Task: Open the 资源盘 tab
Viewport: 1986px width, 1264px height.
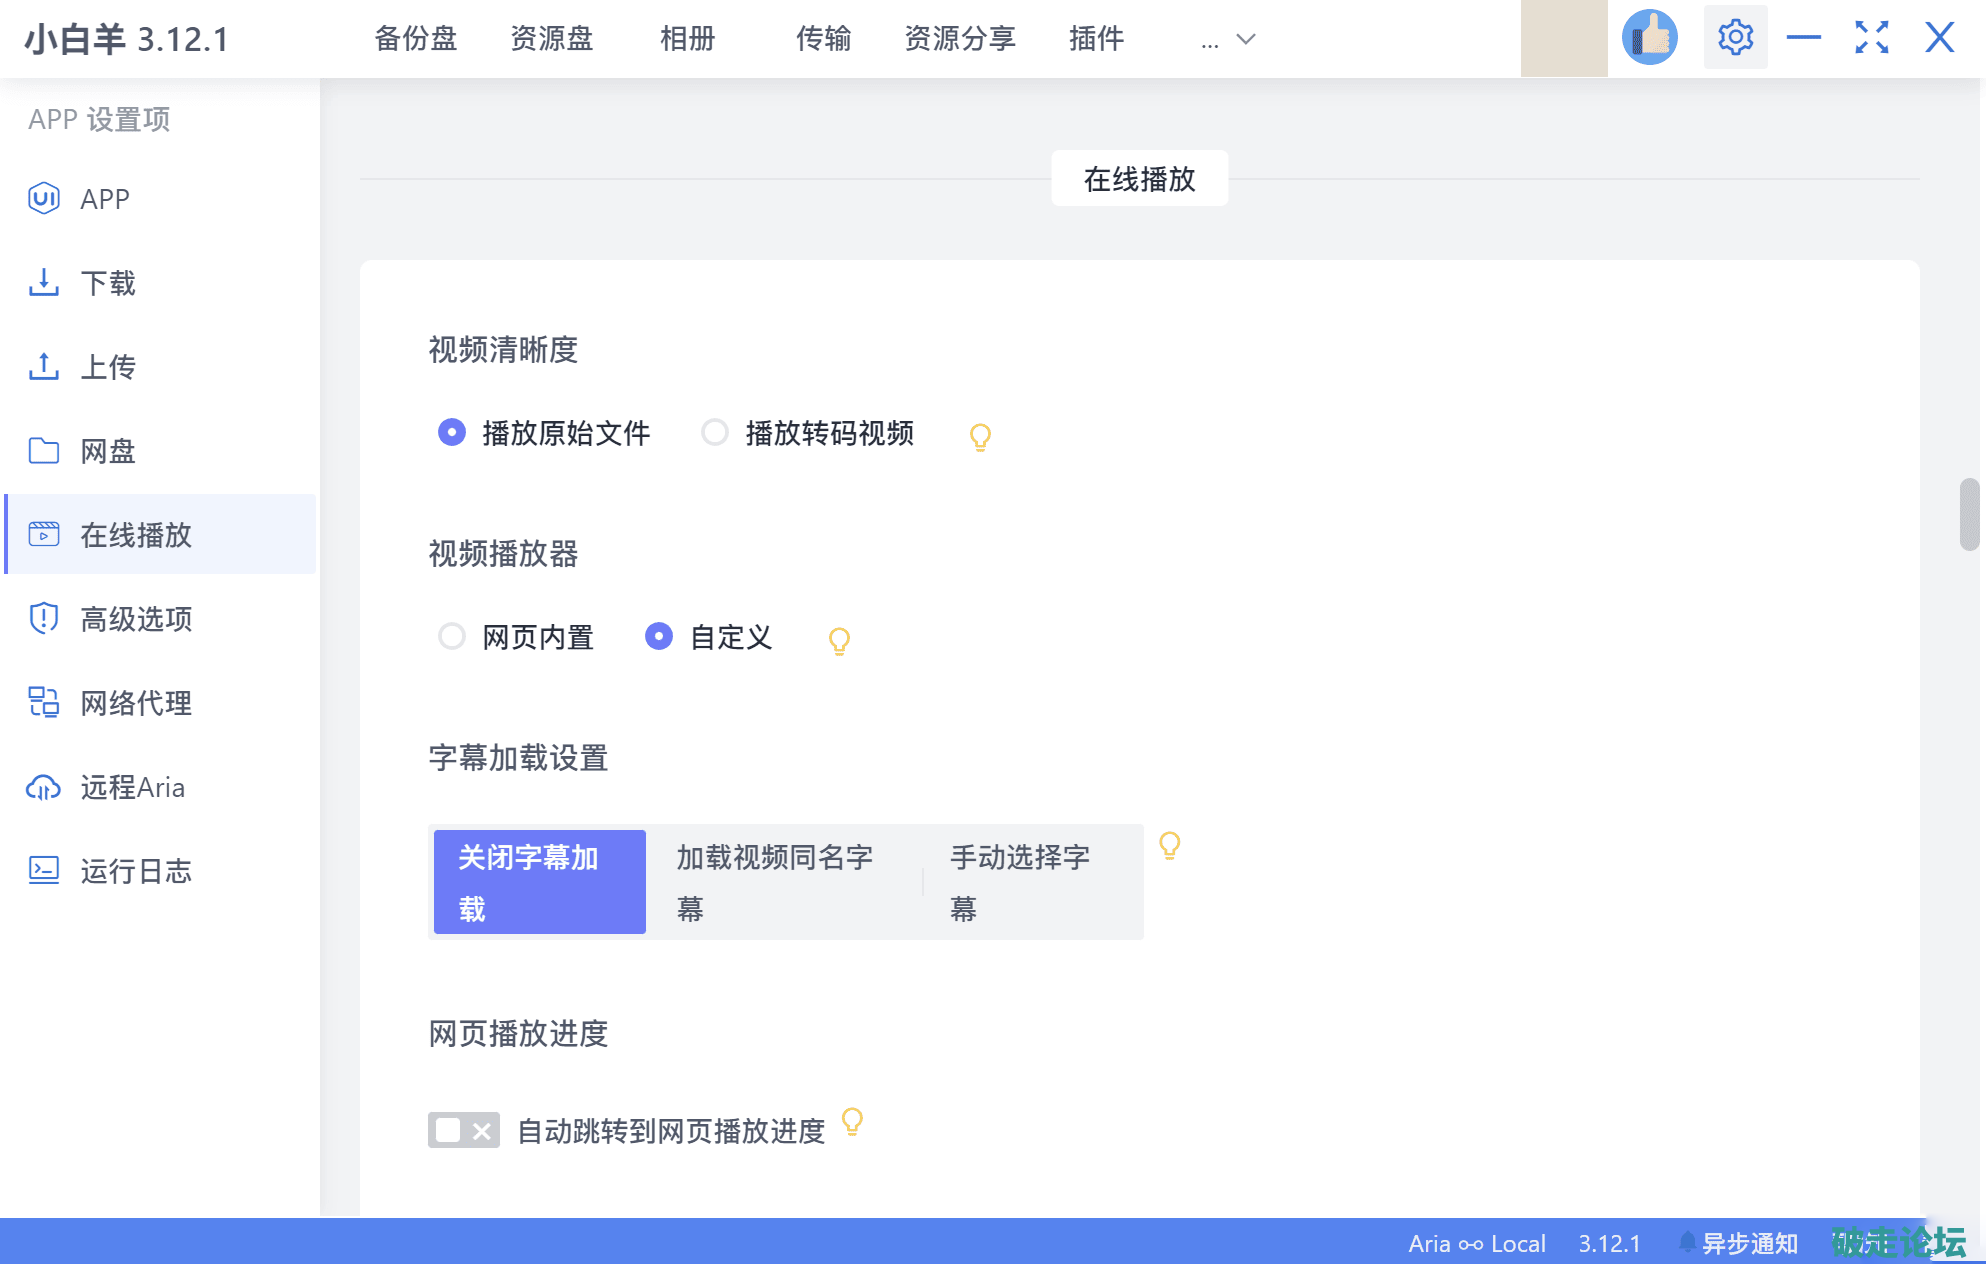Action: click(x=551, y=38)
